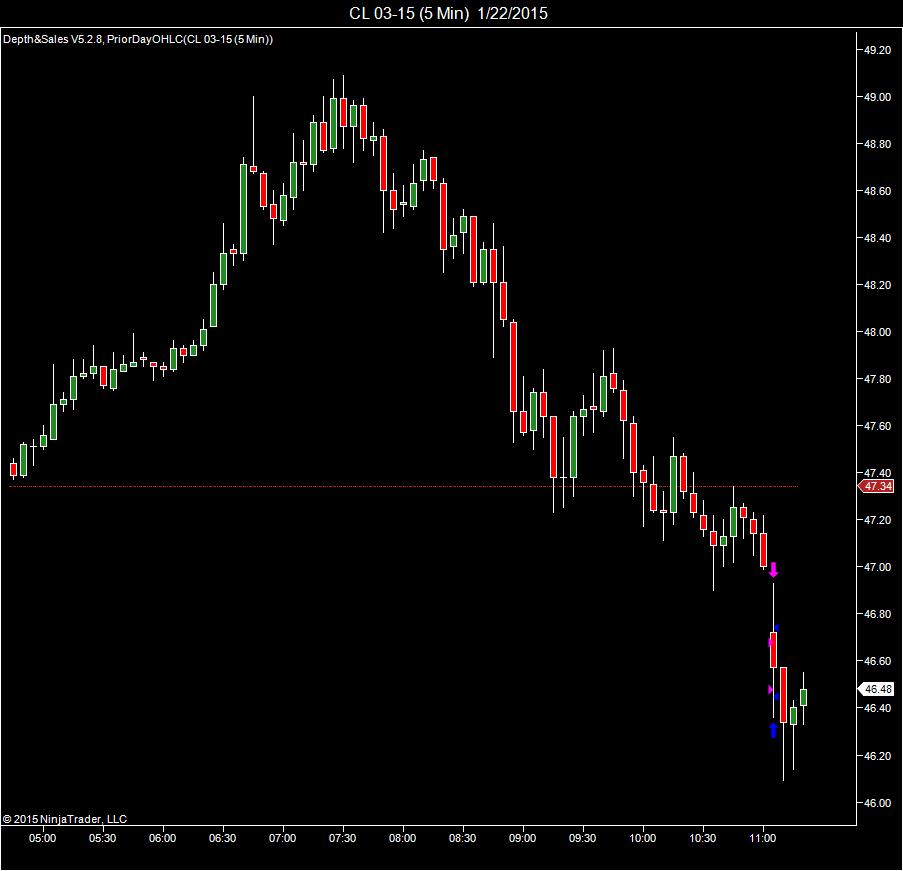Click the 07:00 time axis label
The height and width of the screenshot is (871, 903).
click(x=282, y=838)
